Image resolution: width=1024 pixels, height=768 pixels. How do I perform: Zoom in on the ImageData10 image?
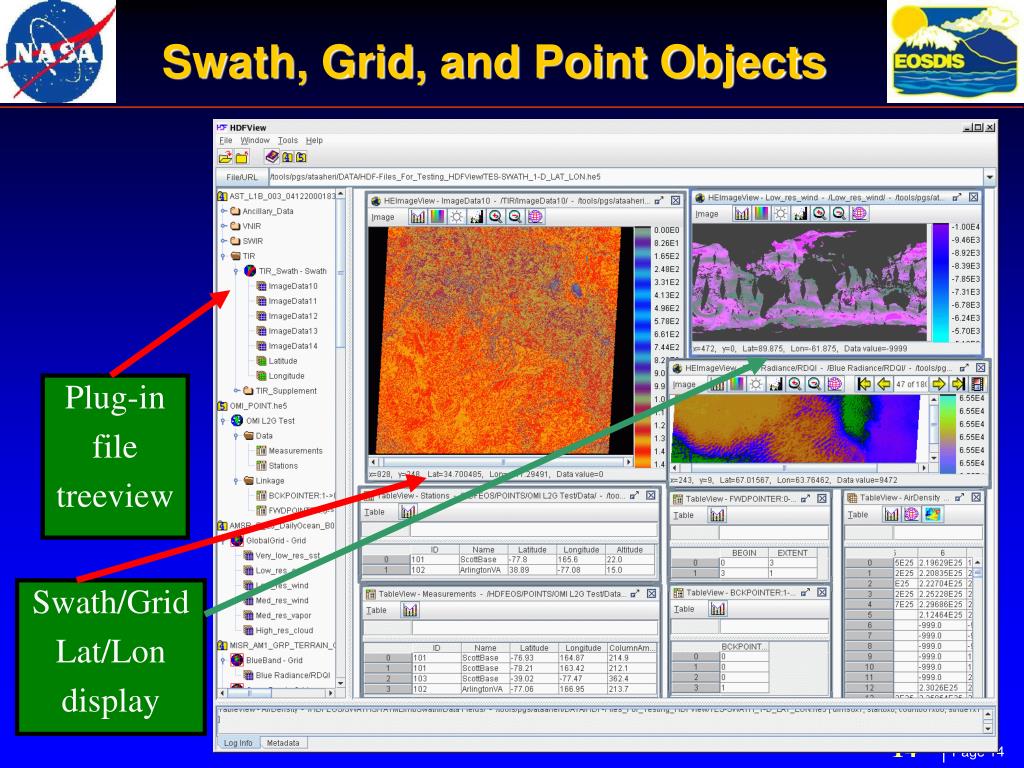click(495, 216)
